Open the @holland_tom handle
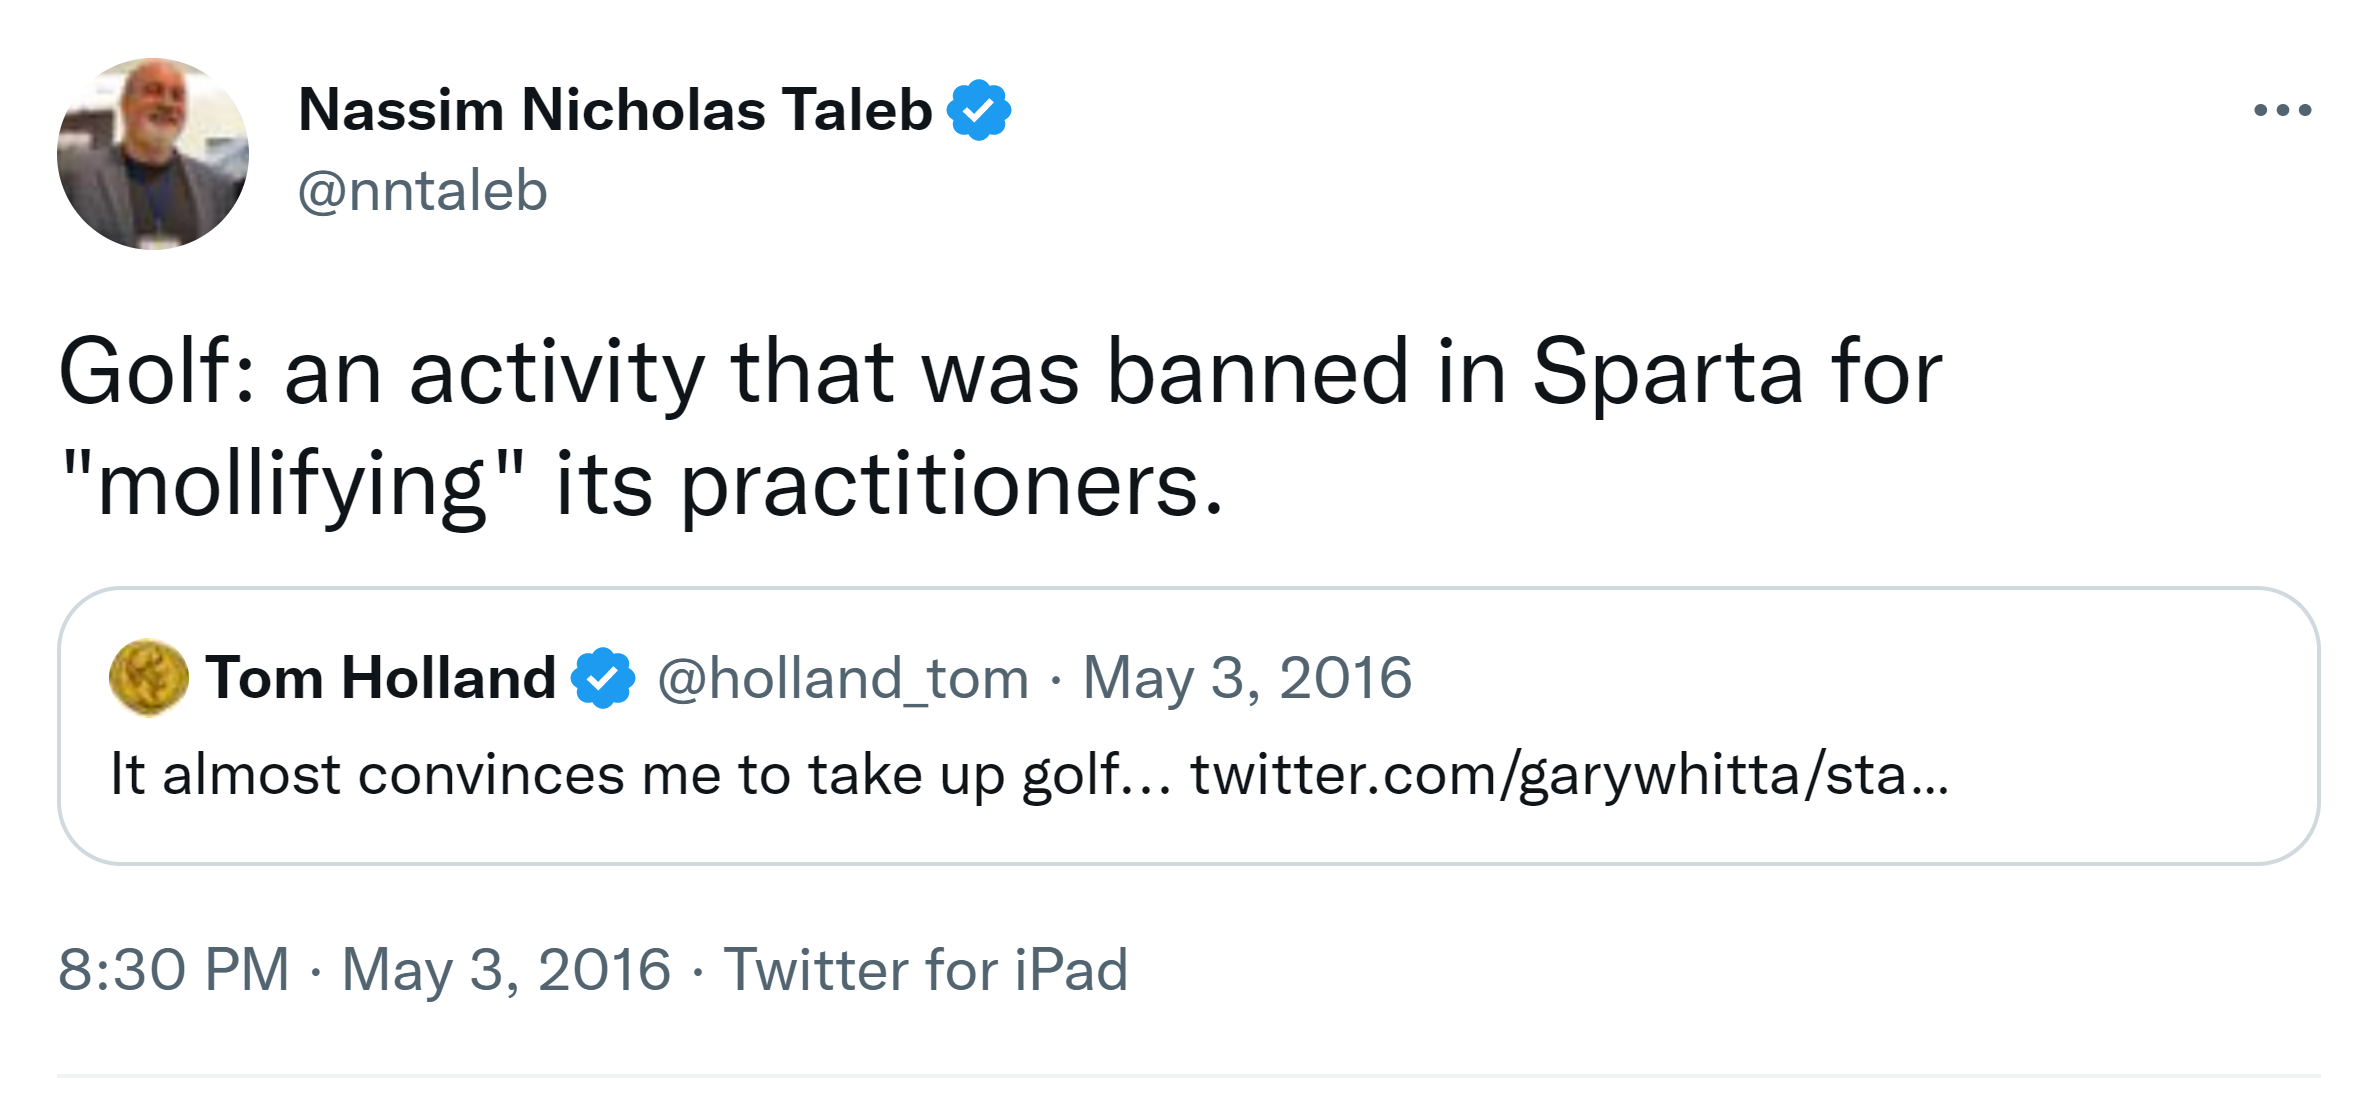The height and width of the screenshot is (1109, 2375). coord(843,678)
